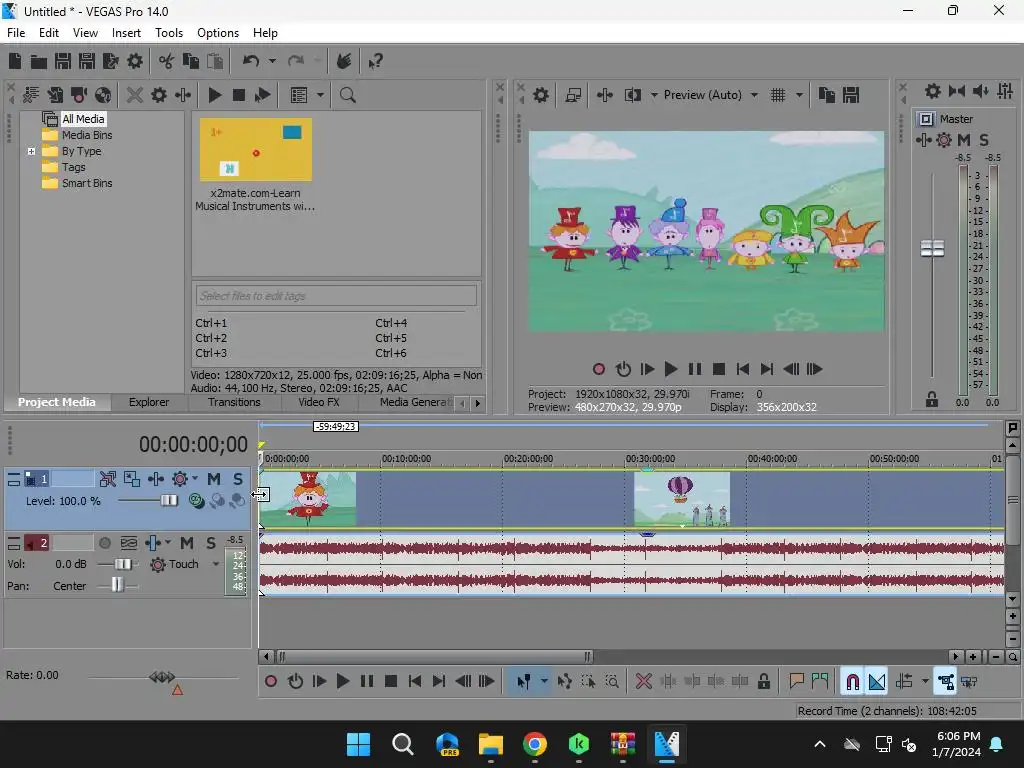Mute video track 1
This screenshot has width=1024, height=768.
coord(214,479)
